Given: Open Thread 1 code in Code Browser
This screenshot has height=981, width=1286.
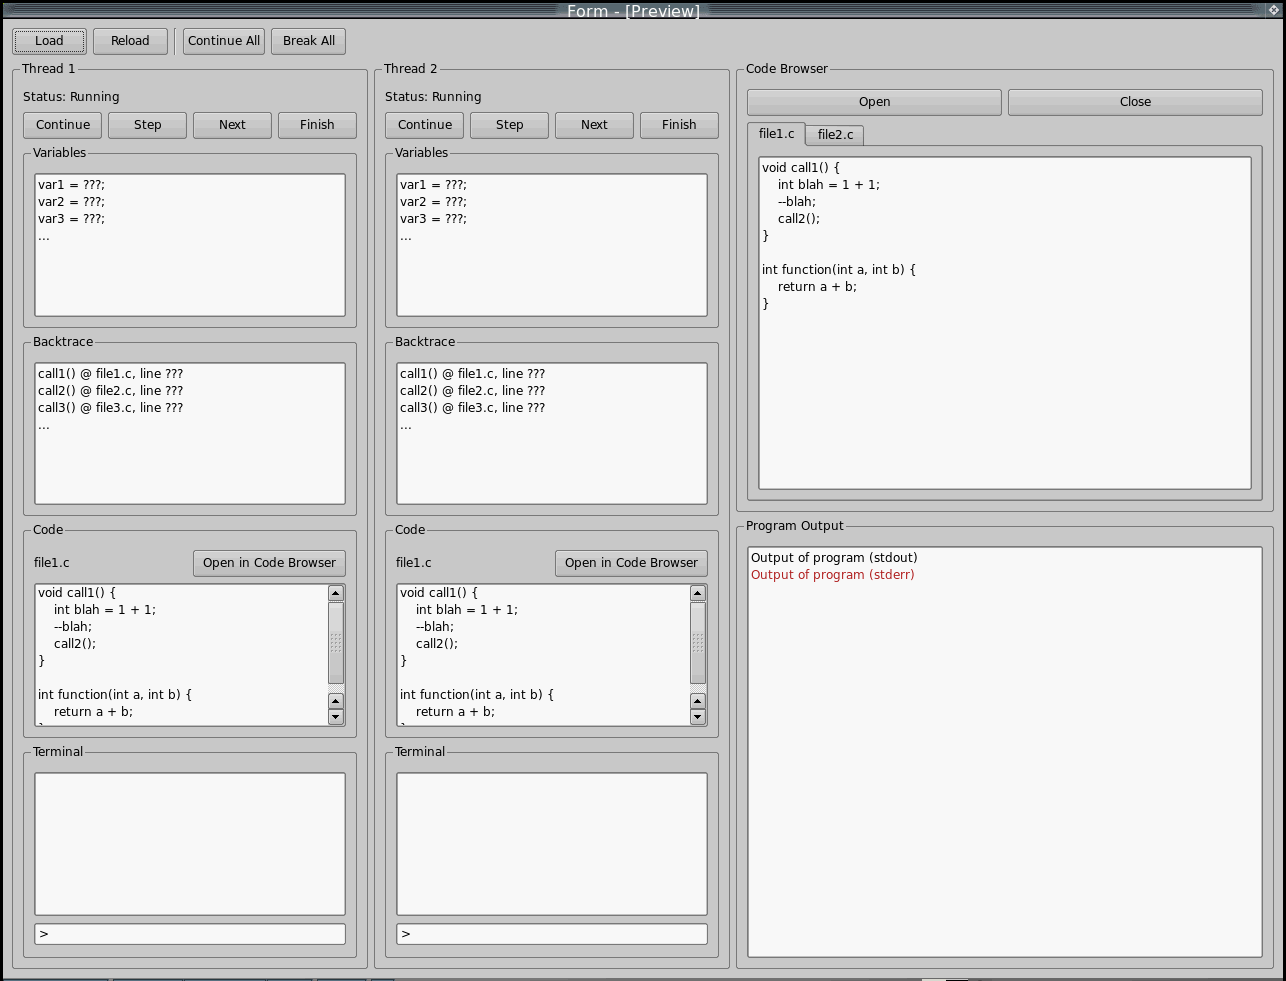Looking at the screenshot, I should (269, 563).
